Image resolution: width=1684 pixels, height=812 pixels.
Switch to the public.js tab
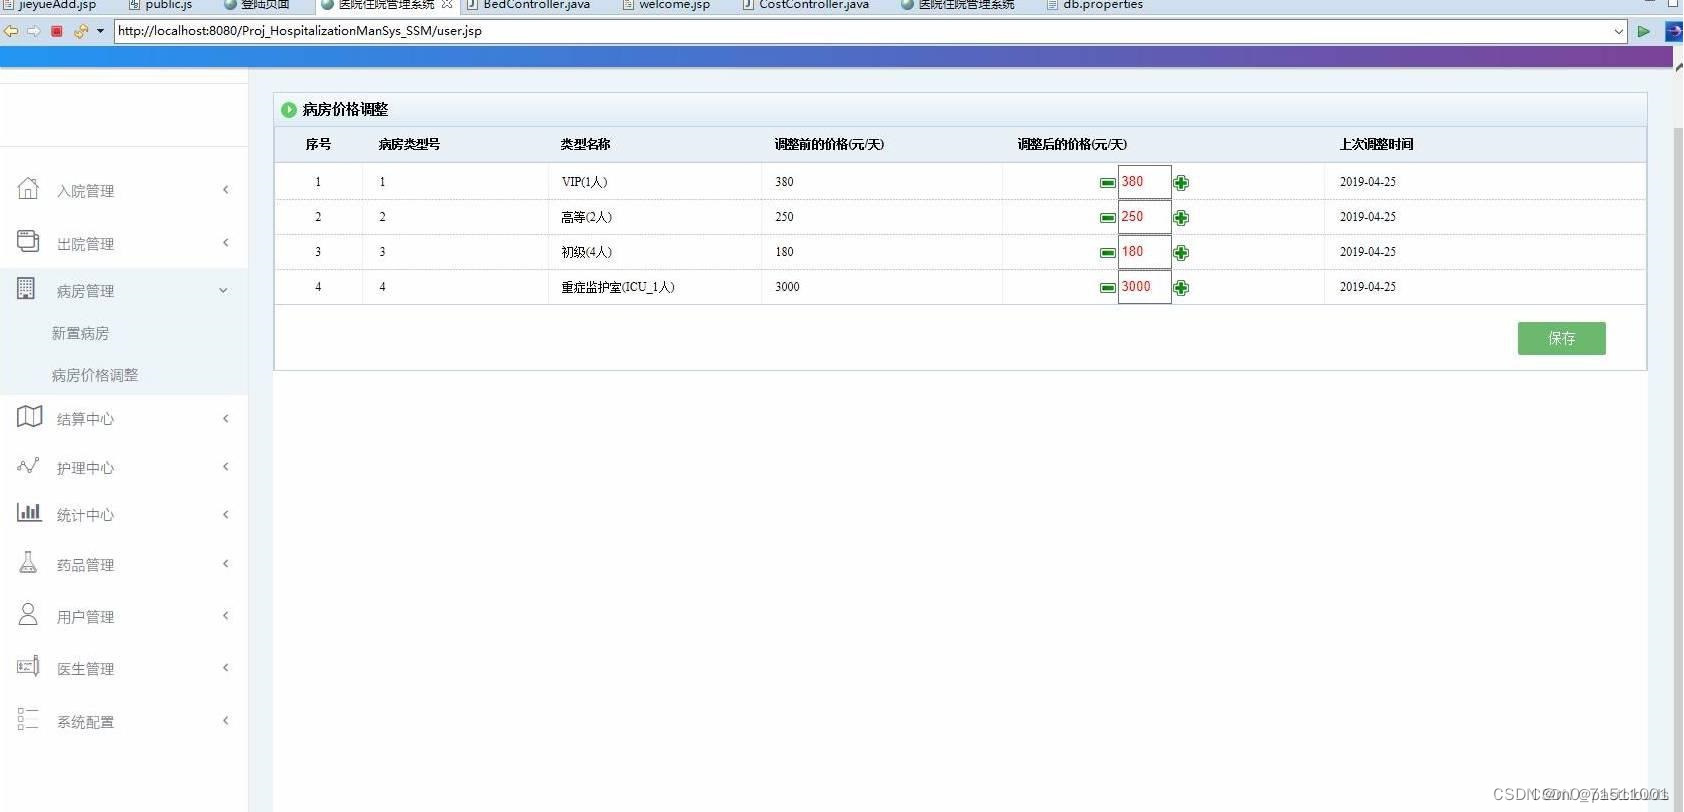point(160,5)
